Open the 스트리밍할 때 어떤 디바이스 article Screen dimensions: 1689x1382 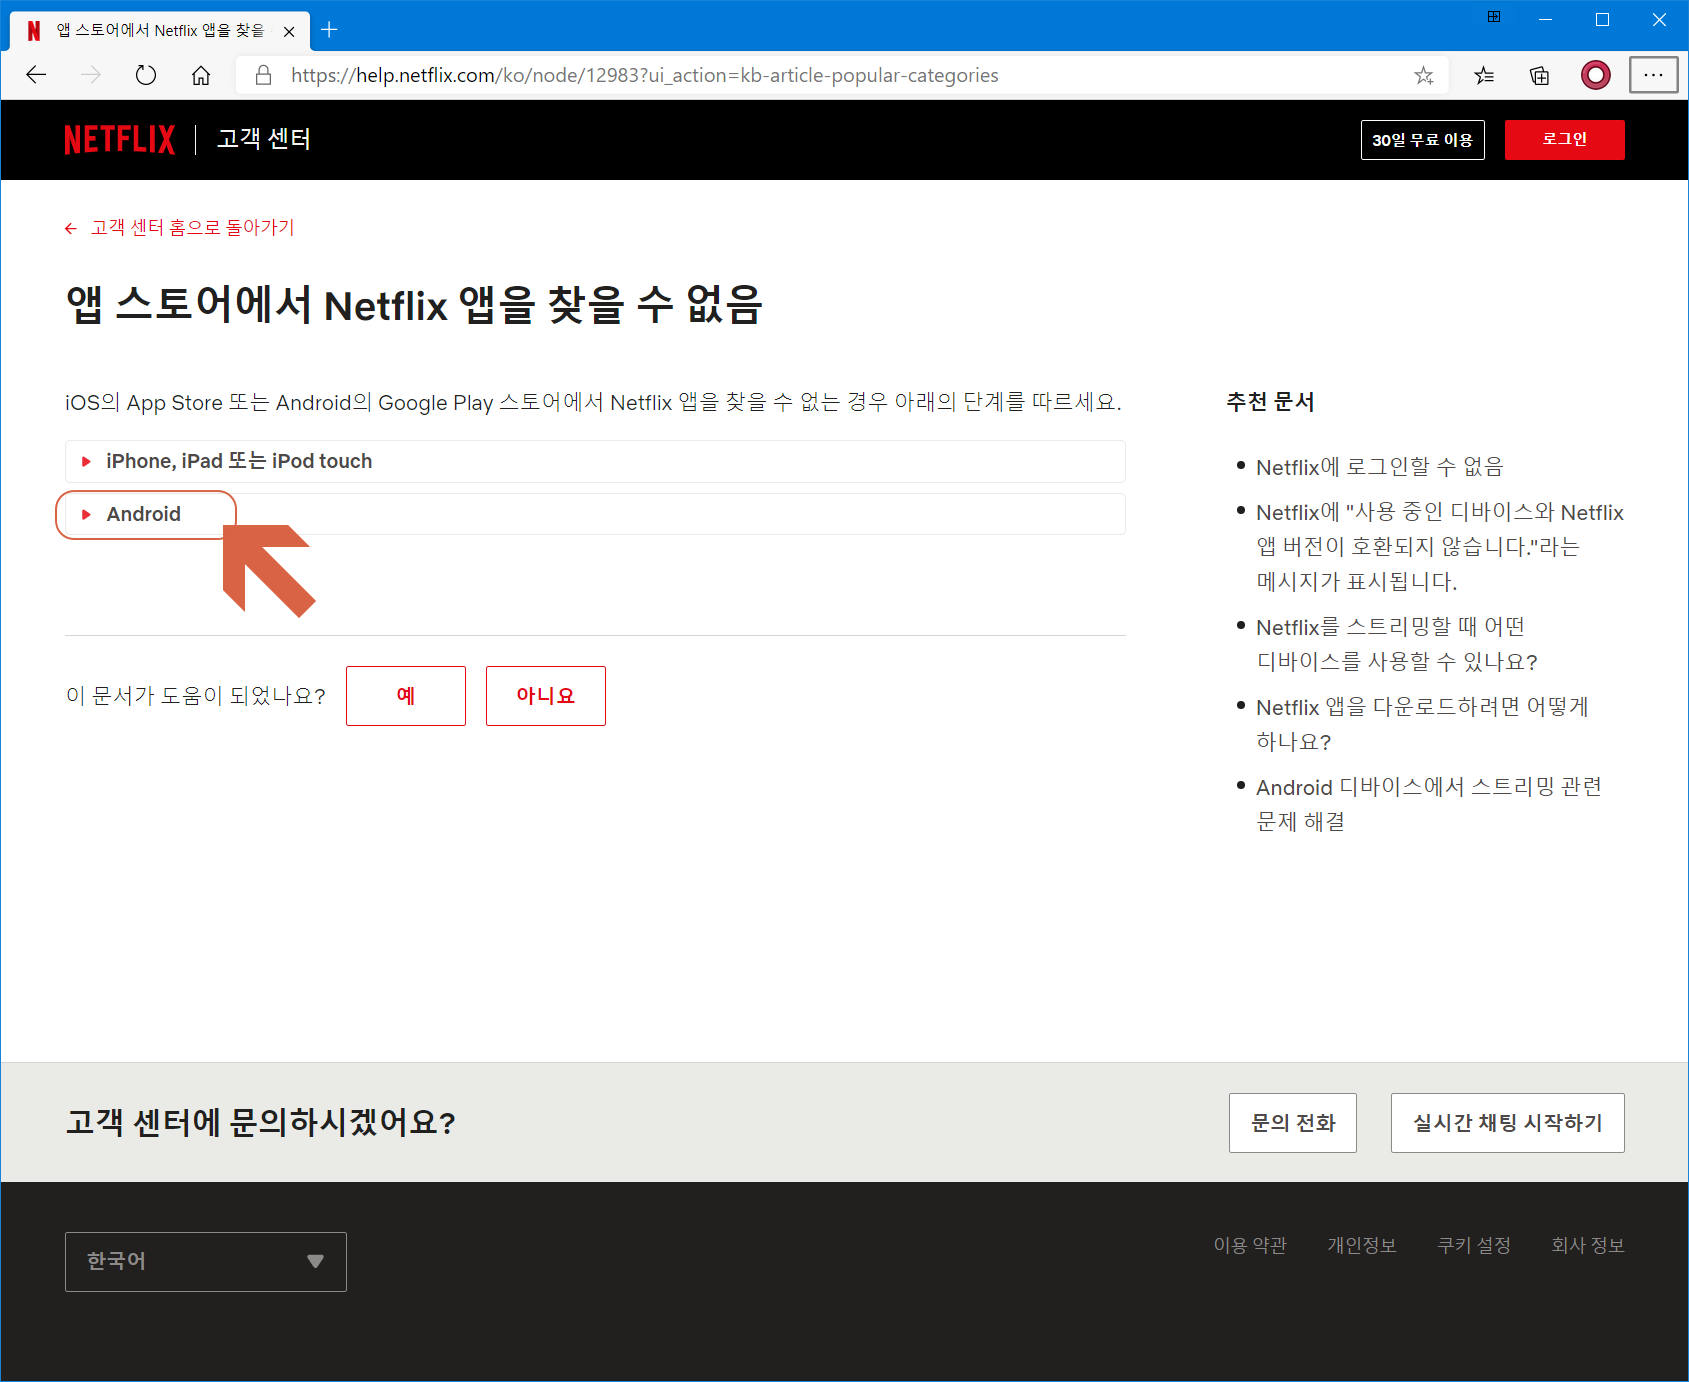[1397, 644]
